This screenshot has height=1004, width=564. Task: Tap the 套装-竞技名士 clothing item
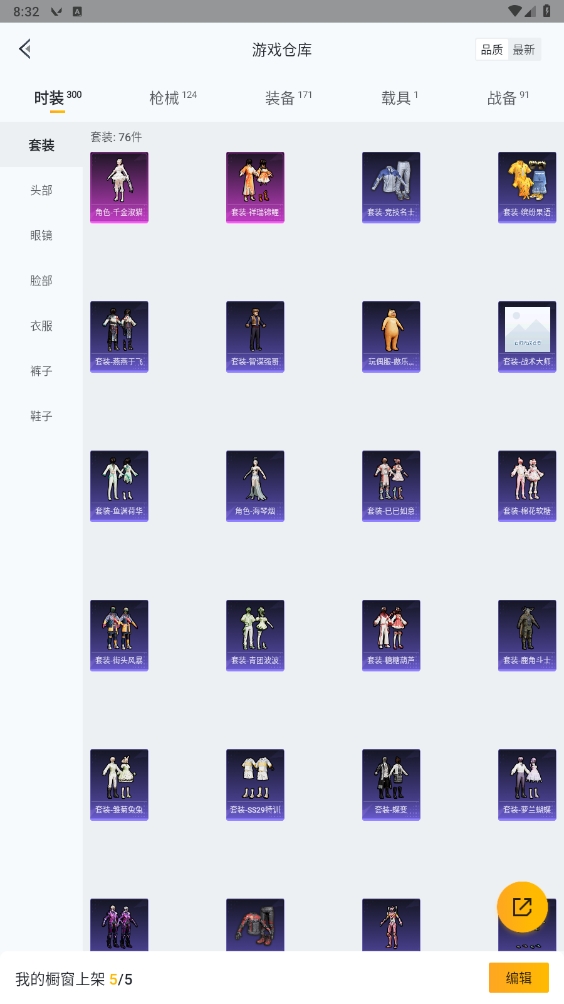click(391, 187)
